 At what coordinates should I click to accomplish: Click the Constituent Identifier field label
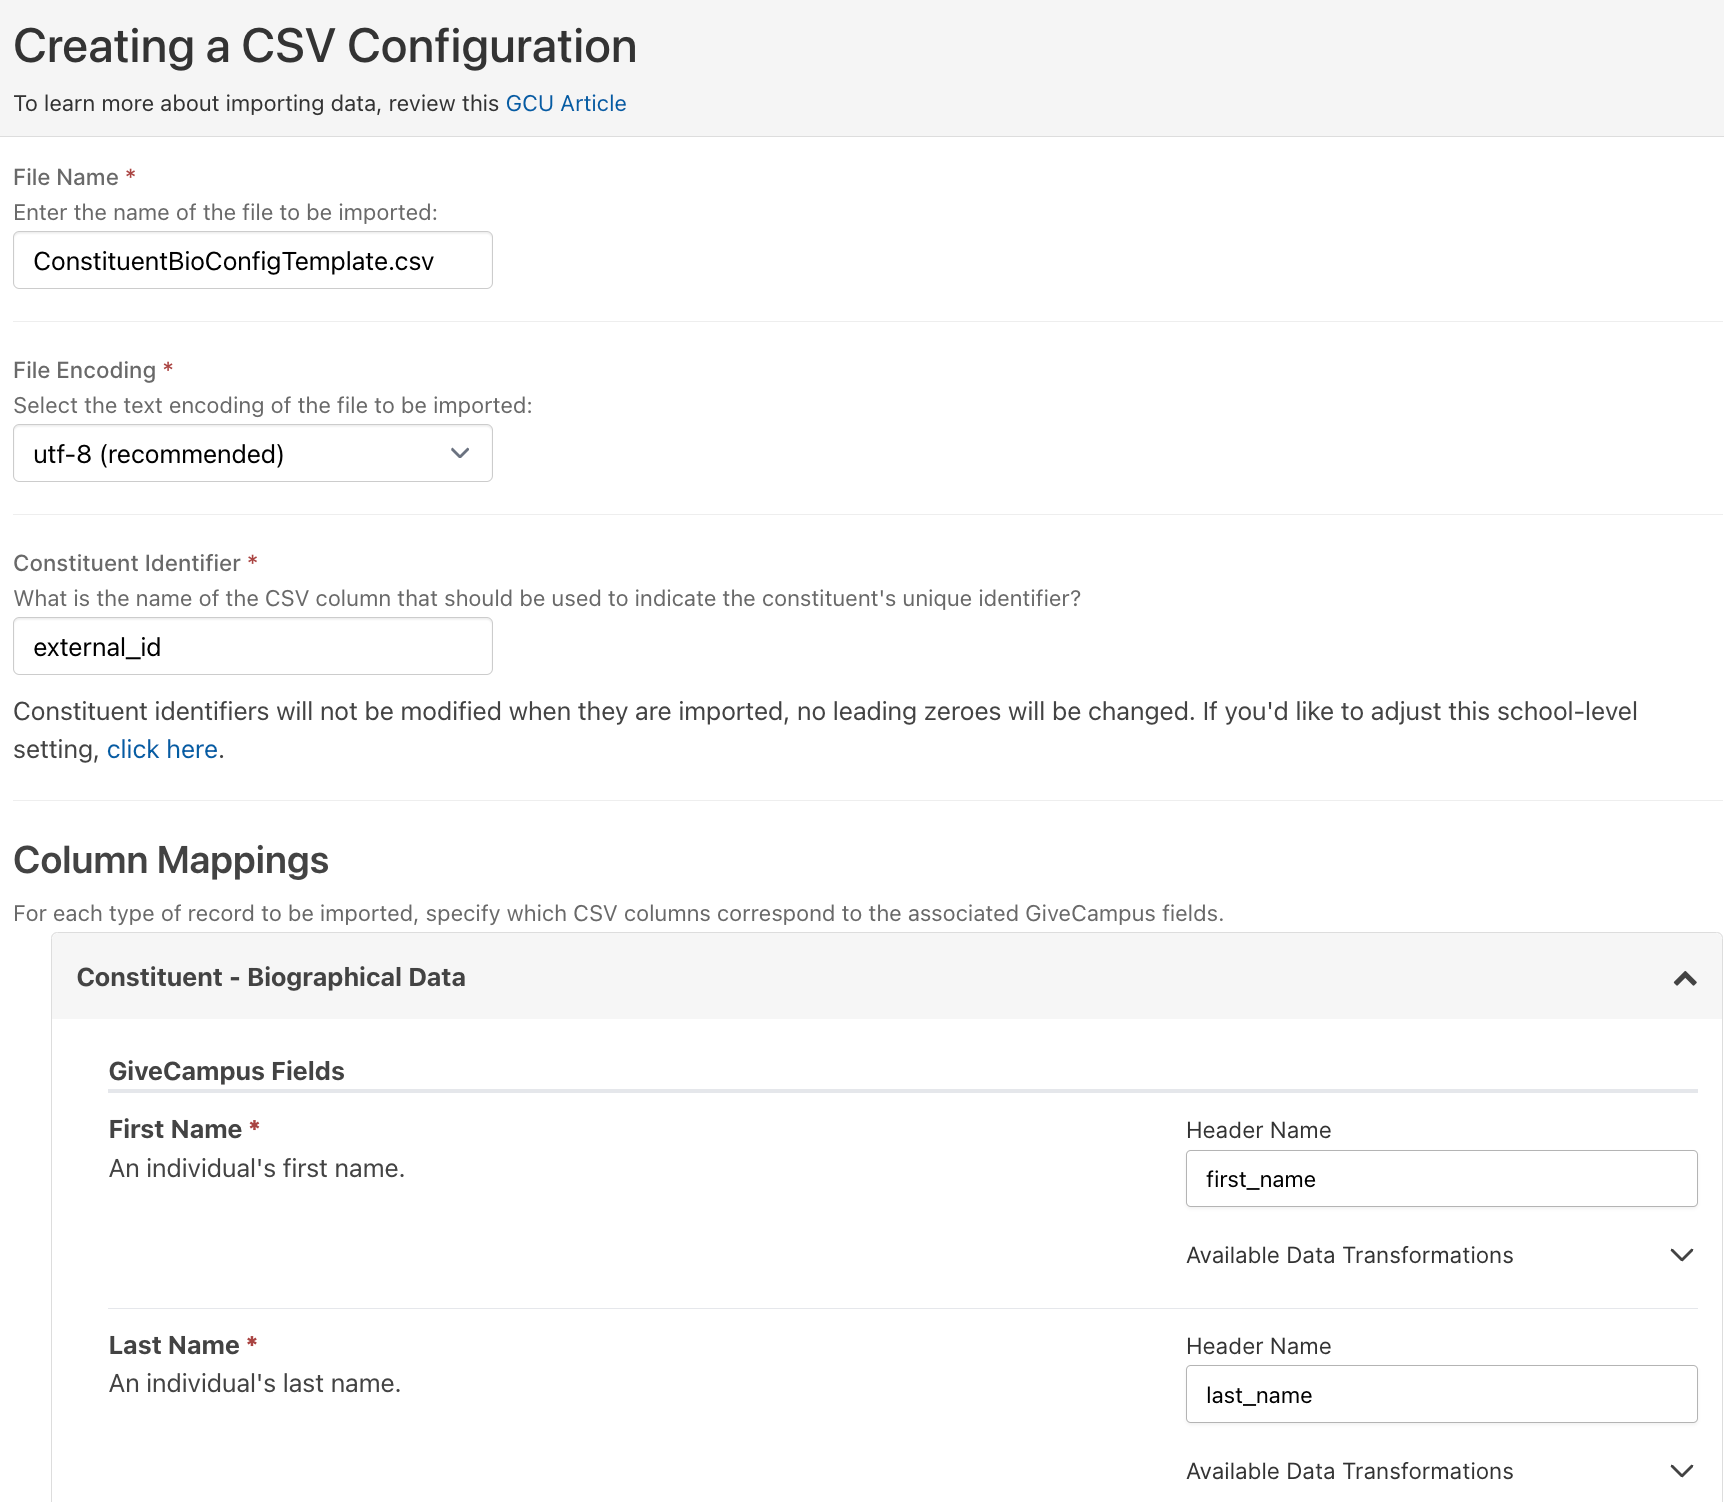pyautogui.click(x=127, y=564)
